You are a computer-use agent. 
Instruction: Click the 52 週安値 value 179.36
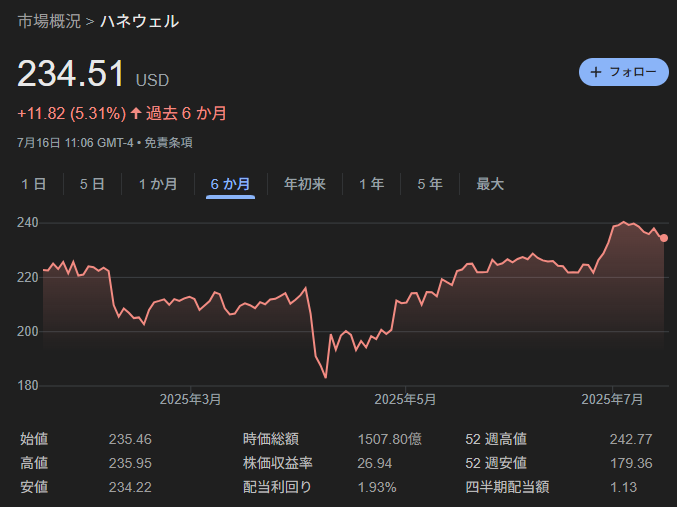[631, 463]
